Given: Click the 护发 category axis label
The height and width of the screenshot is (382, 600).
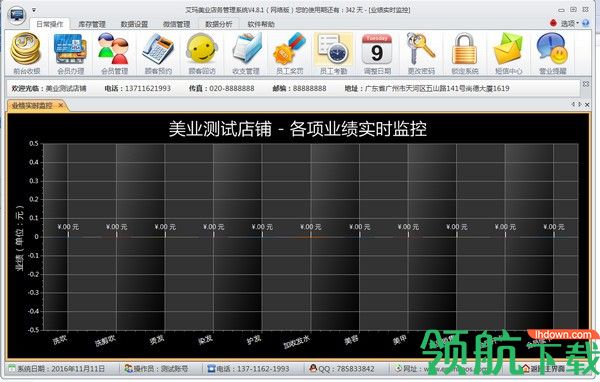Looking at the screenshot, I should [x=254, y=340].
